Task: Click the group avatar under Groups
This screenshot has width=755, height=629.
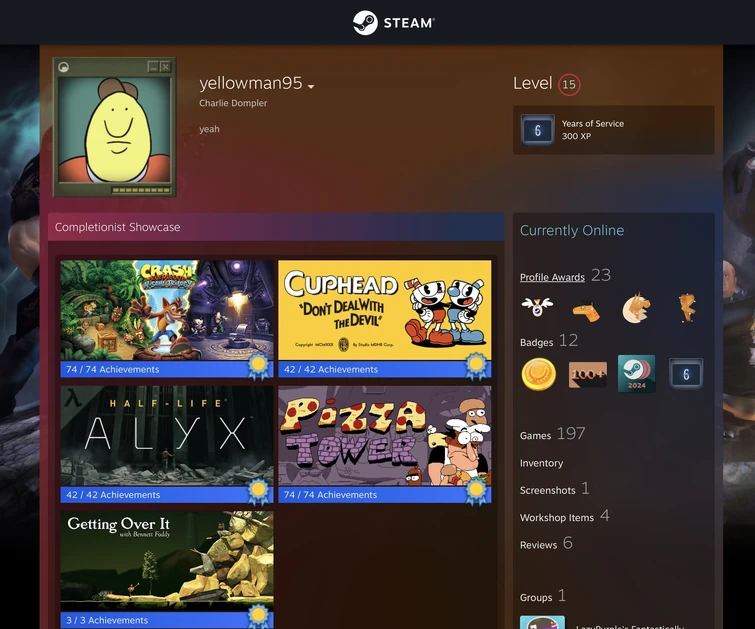Action: [x=542, y=622]
